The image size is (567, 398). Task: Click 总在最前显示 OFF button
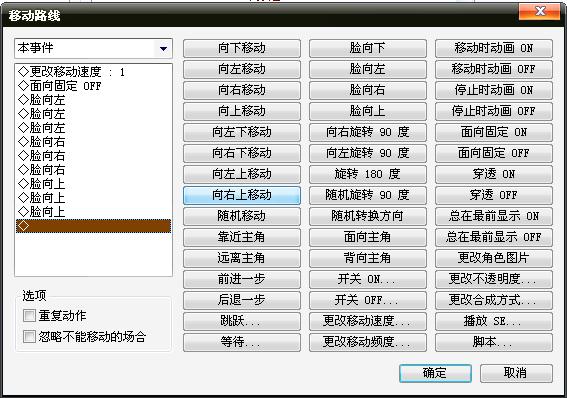click(494, 237)
